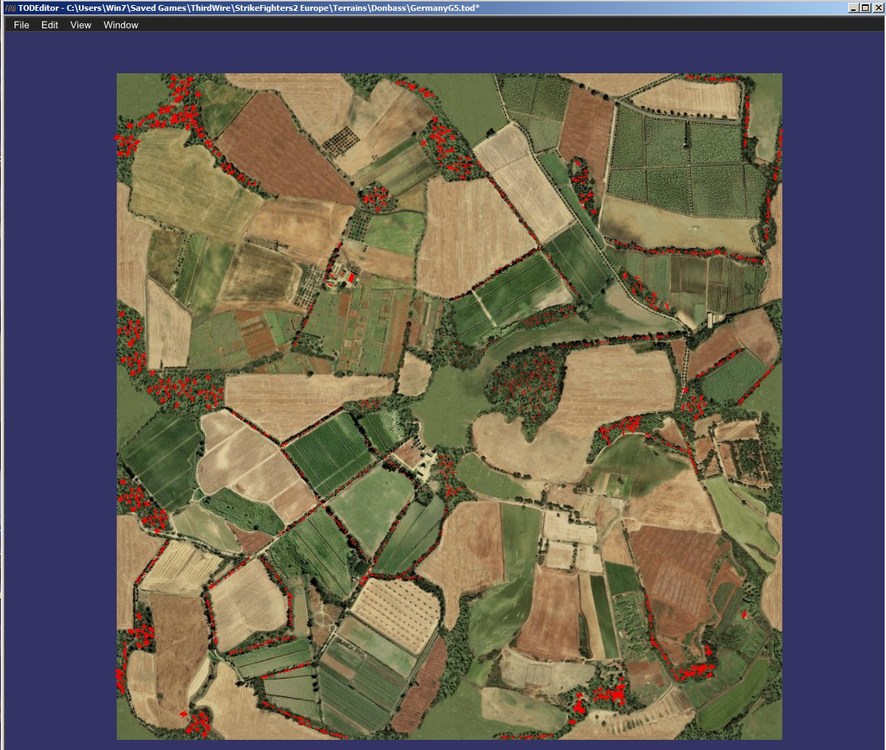Click the TODEditor icon in title bar
Viewport: 886px width, 750px height.
[x=10, y=8]
